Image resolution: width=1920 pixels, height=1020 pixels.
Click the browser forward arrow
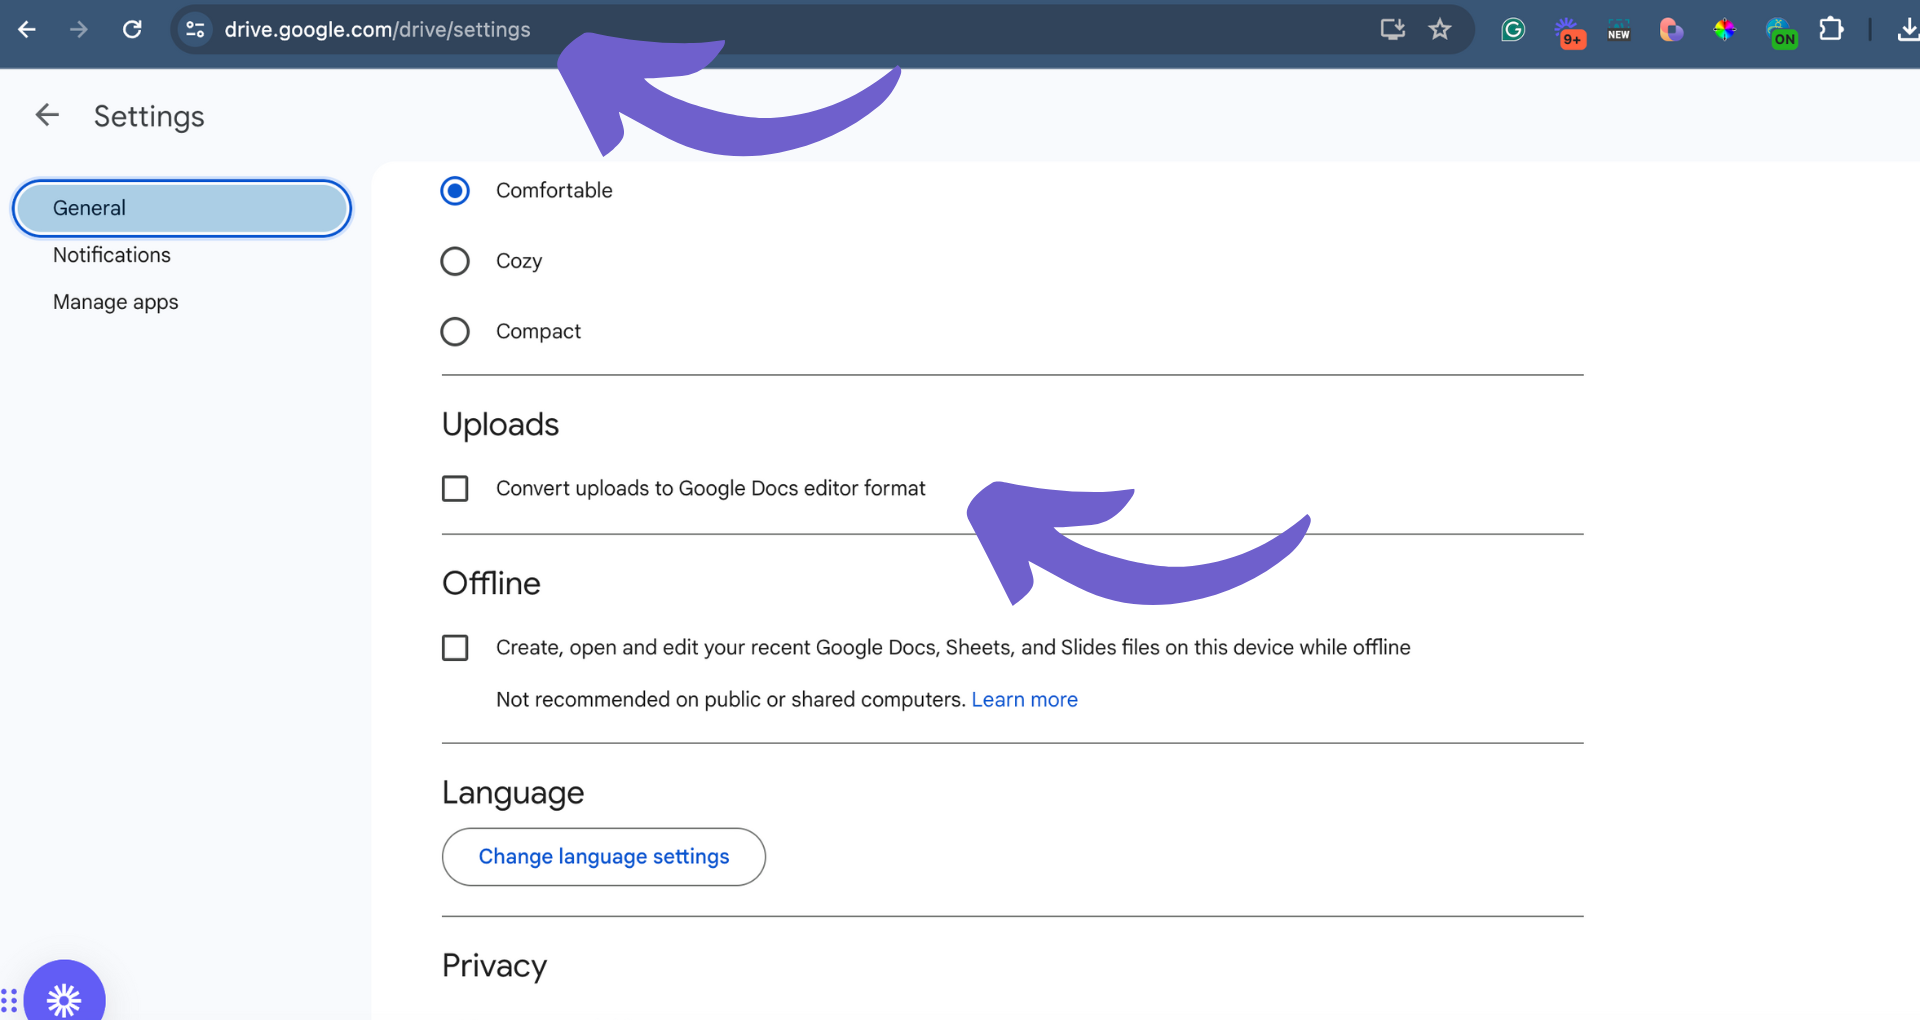[x=79, y=30]
